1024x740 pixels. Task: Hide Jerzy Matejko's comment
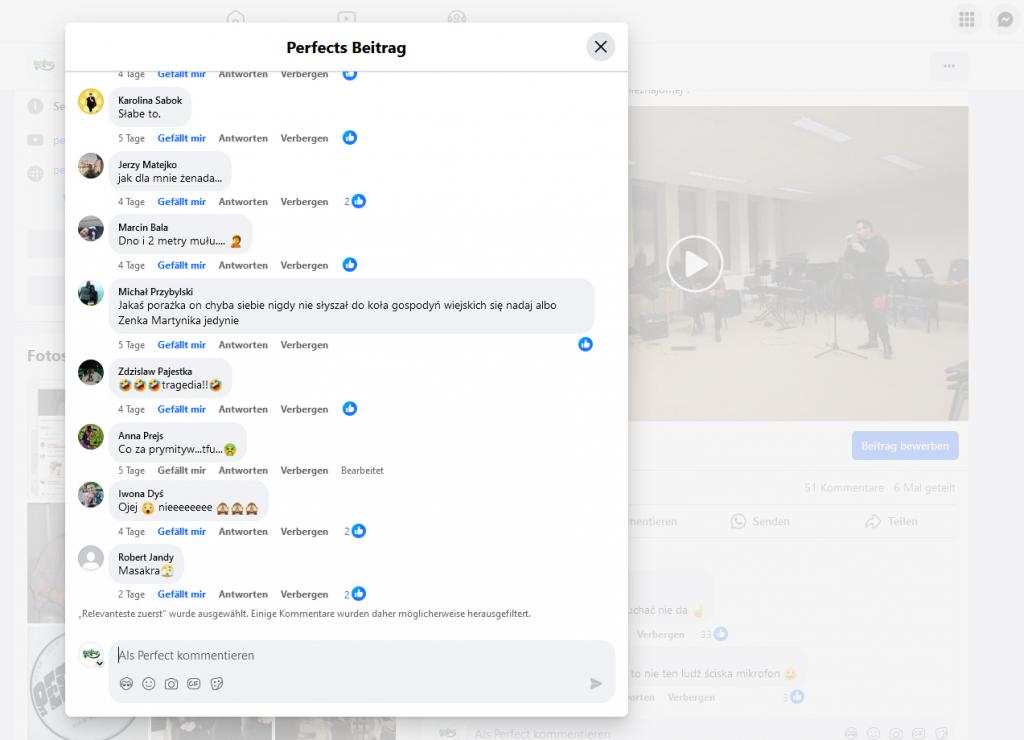click(x=304, y=202)
